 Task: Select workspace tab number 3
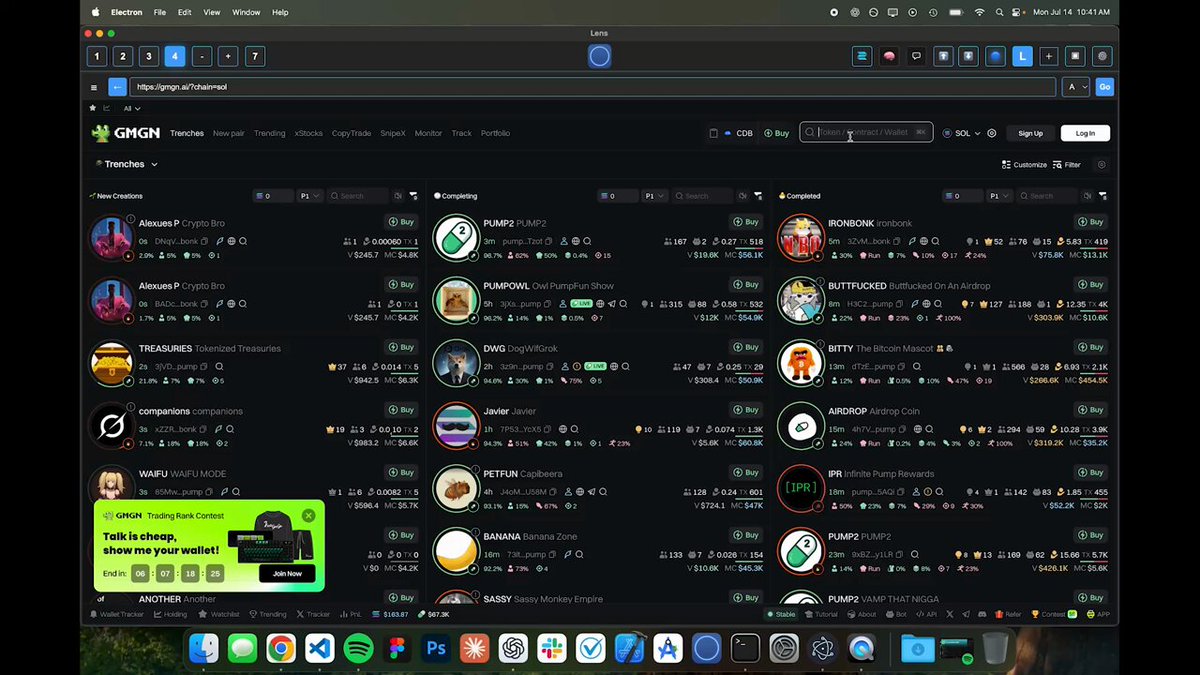pyautogui.click(x=149, y=57)
